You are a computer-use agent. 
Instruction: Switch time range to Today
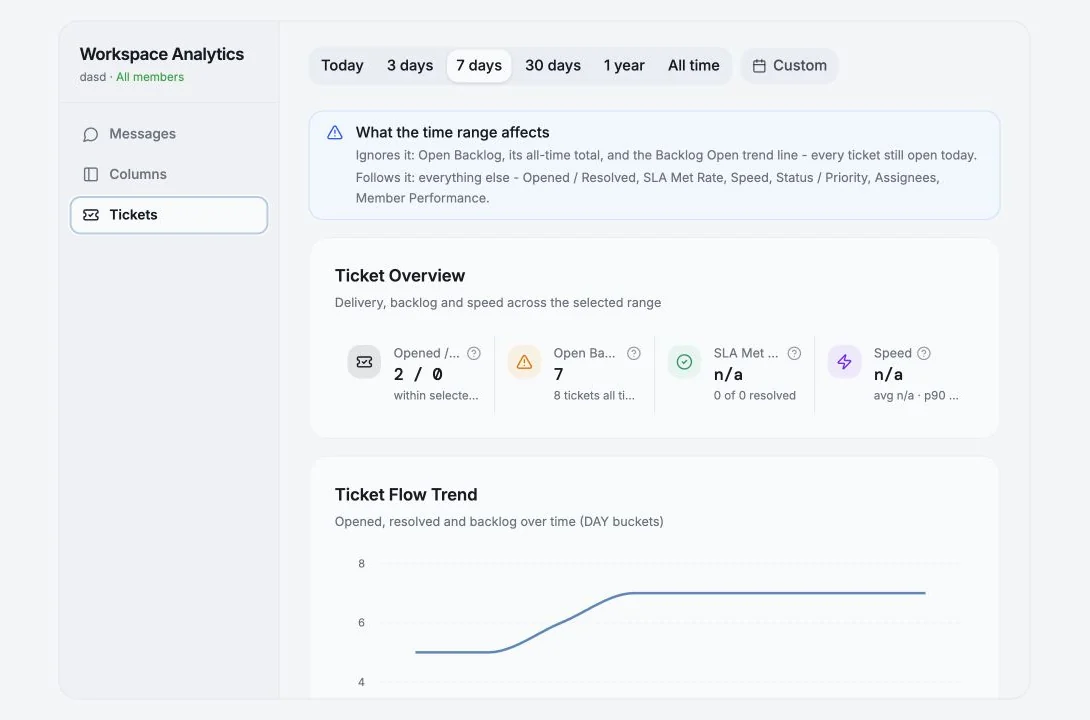[x=342, y=65]
